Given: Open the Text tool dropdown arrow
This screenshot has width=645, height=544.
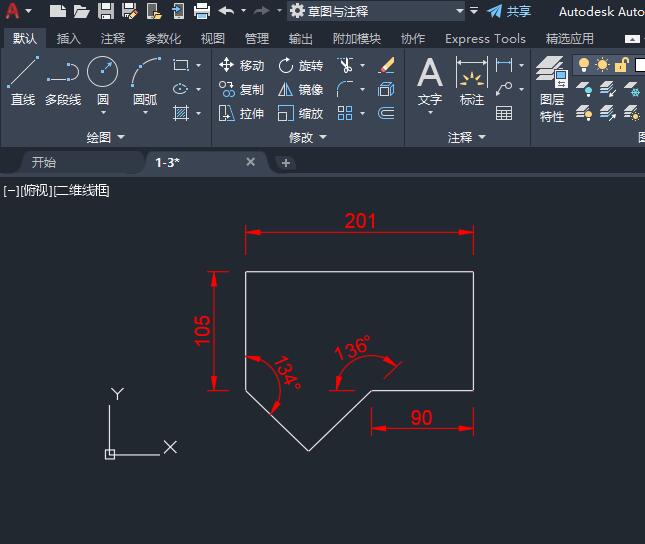Looking at the screenshot, I should tap(430, 112).
